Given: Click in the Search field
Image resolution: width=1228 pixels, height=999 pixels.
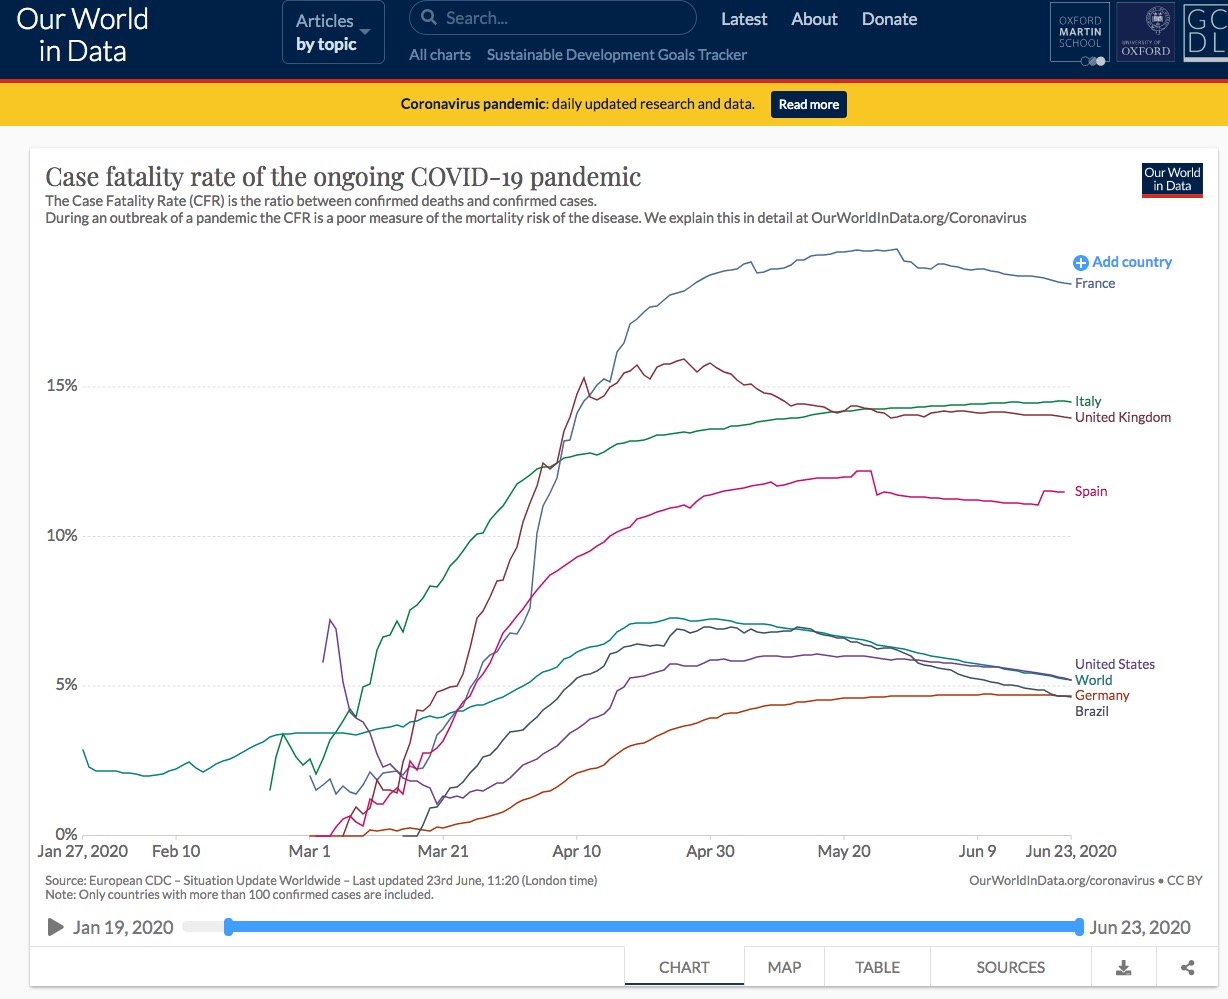Looking at the screenshot, I should pyautogui.click(x=553, y=18).
